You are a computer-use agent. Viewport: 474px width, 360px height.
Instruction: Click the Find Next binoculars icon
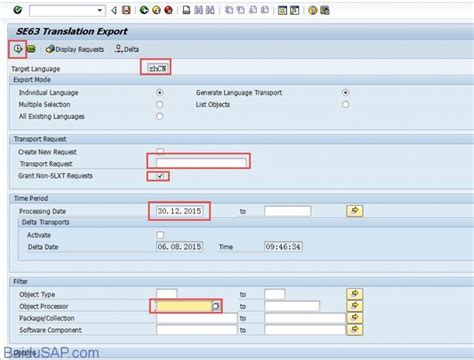click(210, 10)
